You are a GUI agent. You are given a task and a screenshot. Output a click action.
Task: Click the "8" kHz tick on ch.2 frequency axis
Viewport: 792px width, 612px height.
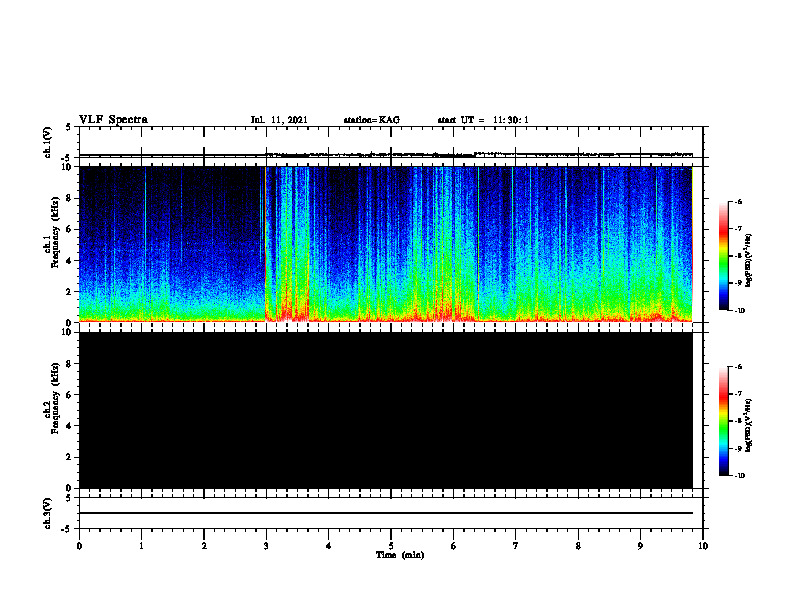(x=70, y=364)
